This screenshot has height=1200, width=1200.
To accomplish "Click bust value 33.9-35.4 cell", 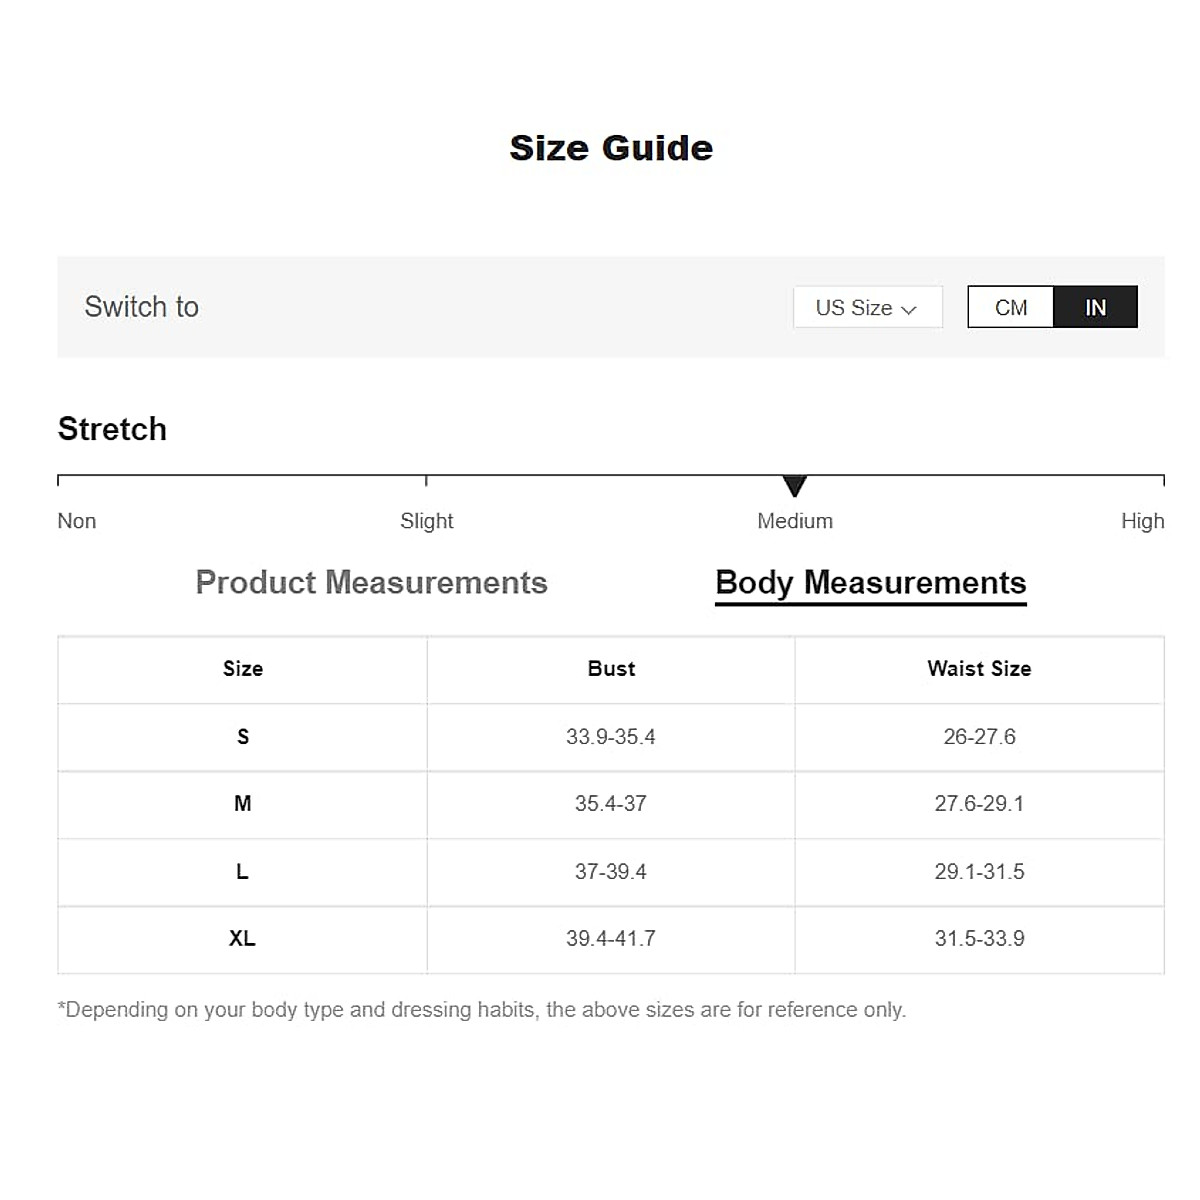I will pyautogui.click(x=611, y=737).
